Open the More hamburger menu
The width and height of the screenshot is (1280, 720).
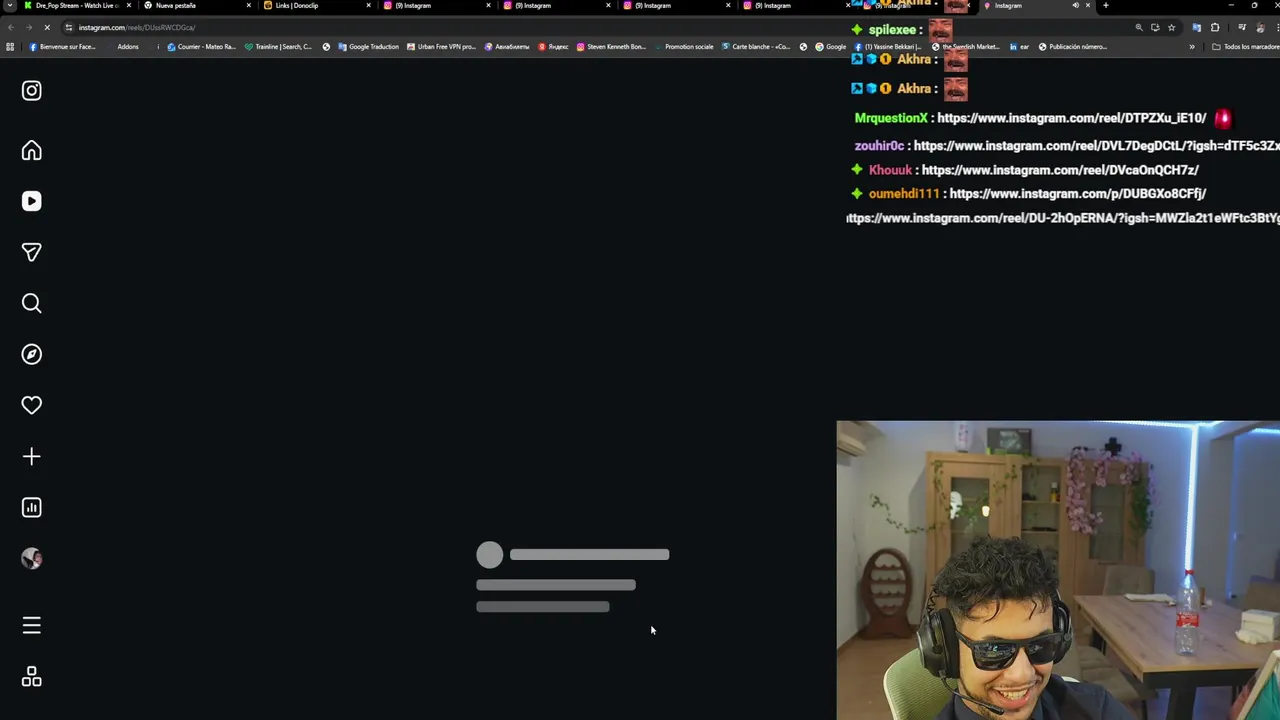coord(31,625)
